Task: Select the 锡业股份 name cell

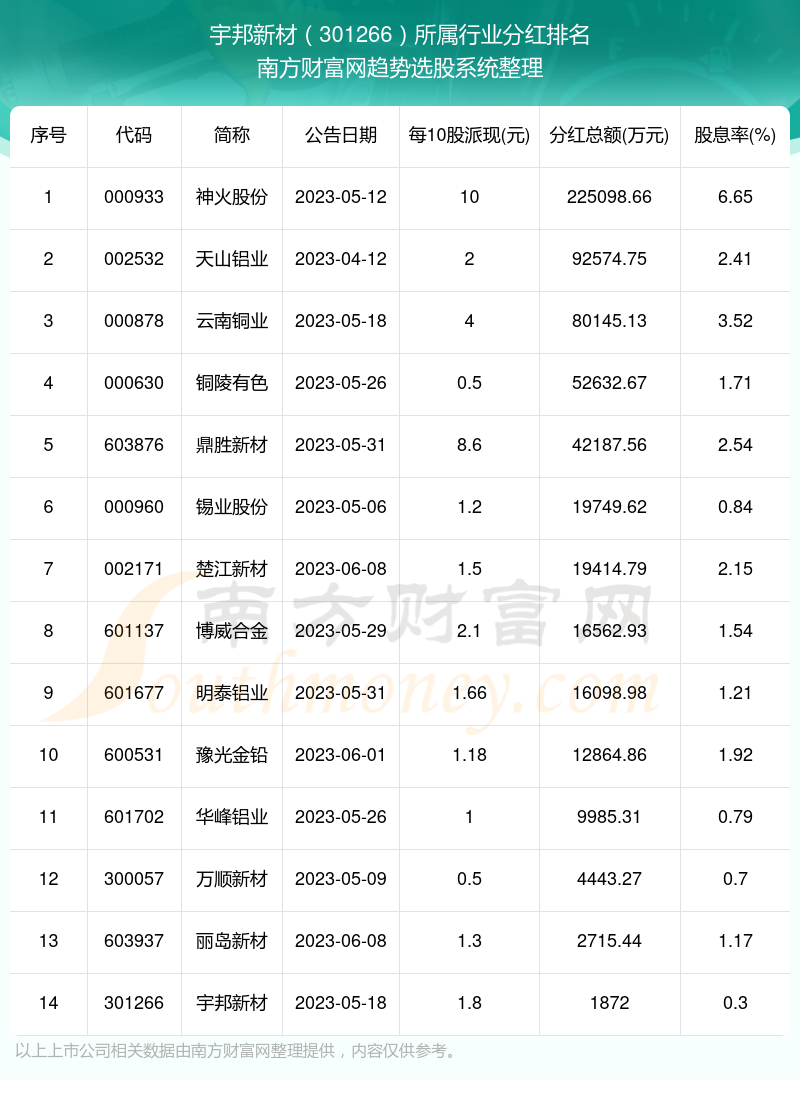Action: pyautogui.click(x=232, y=507)
